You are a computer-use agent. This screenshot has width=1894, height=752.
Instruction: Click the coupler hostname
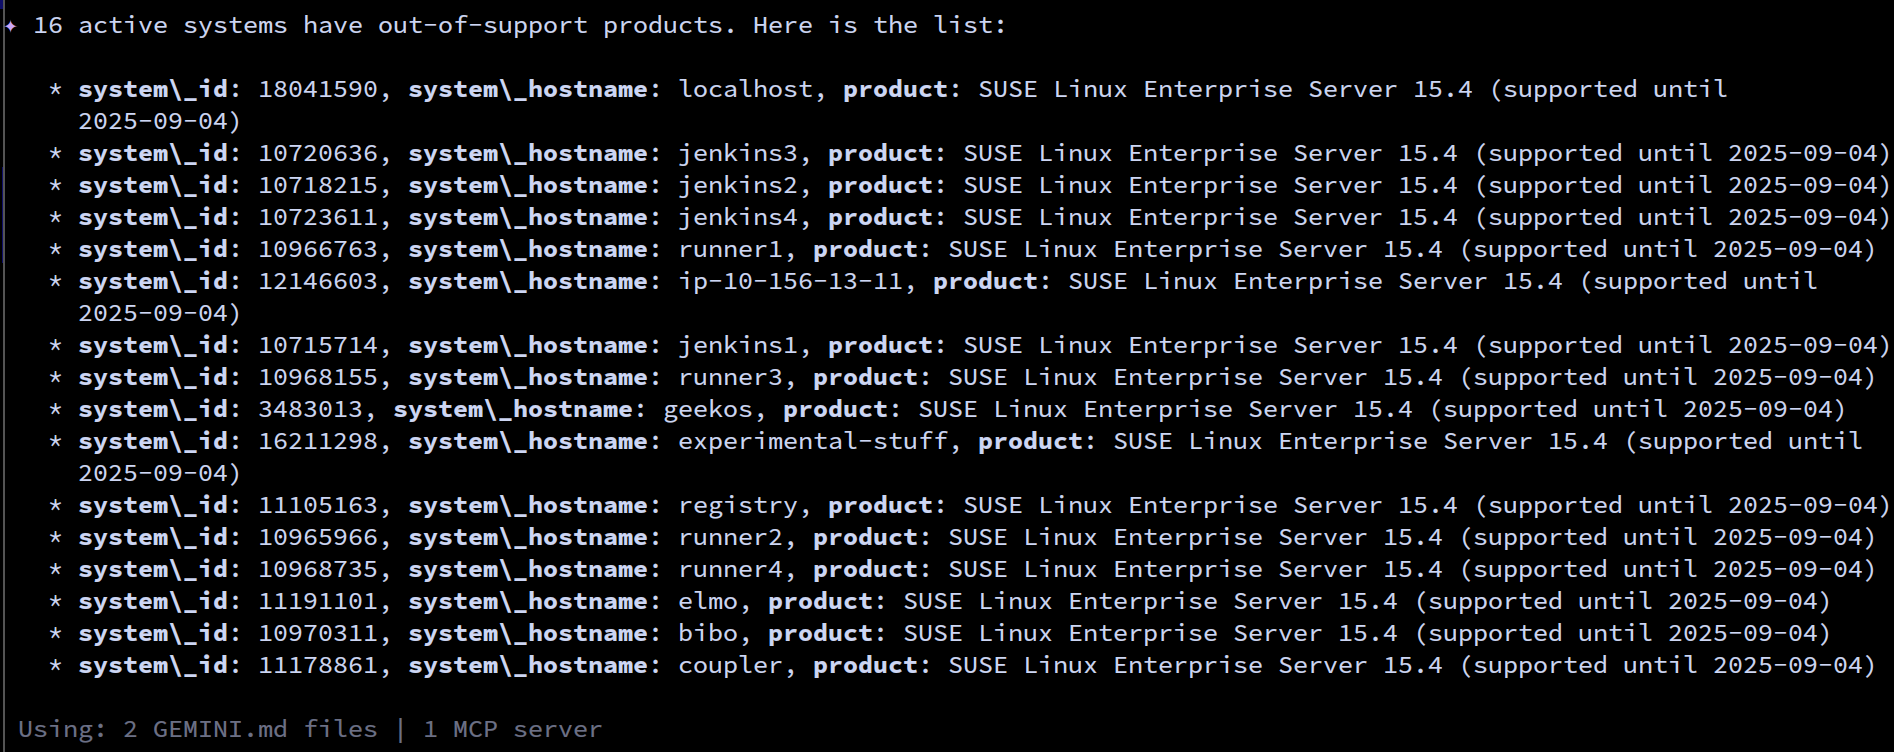coord(730,665)
